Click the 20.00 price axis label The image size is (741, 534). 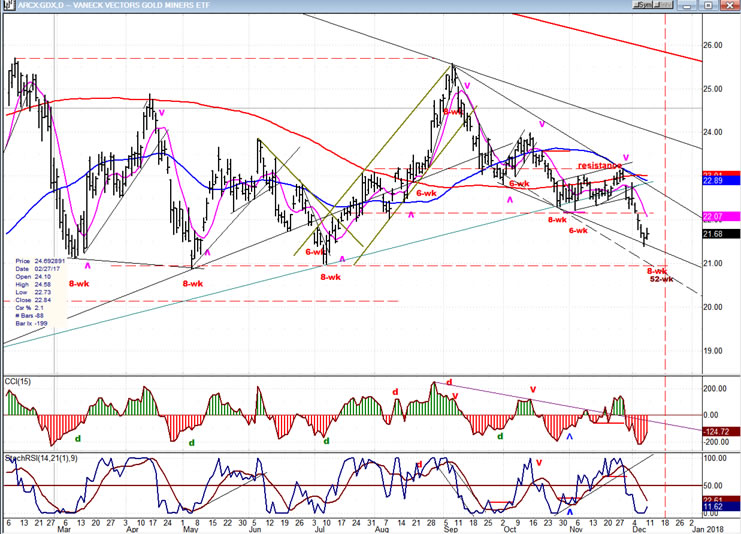(x=713, y=307)
